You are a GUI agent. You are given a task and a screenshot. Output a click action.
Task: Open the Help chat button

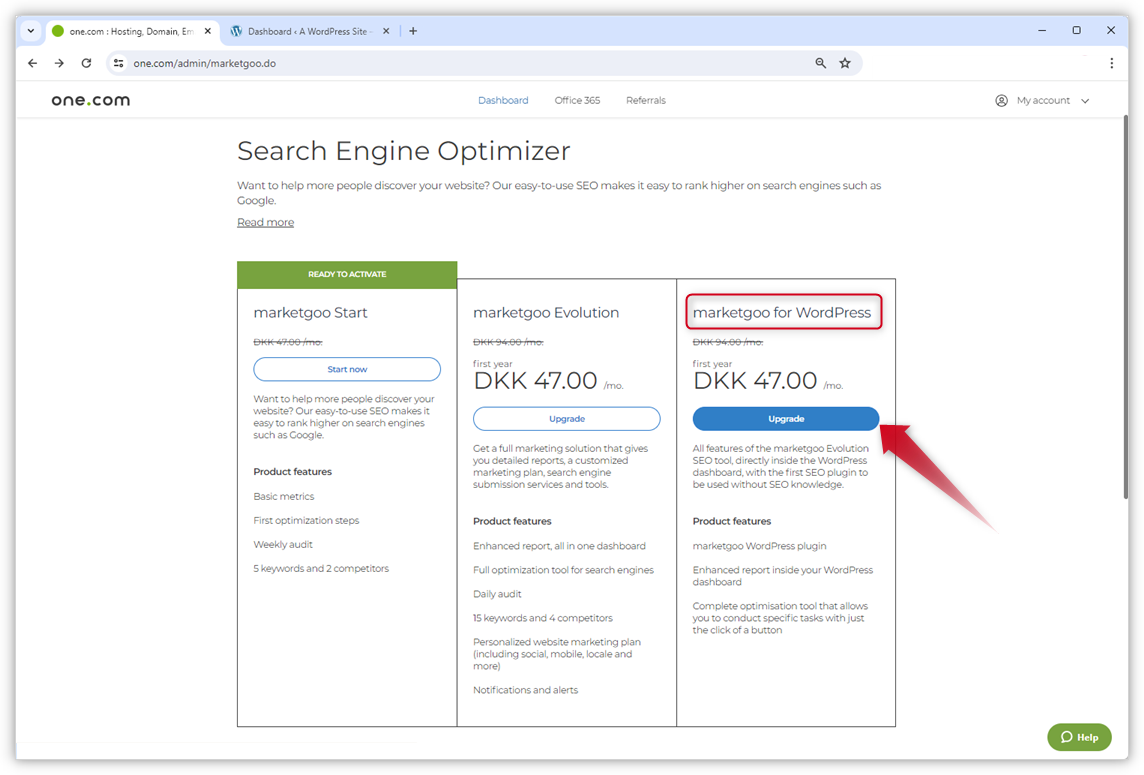coord(1079,737)
